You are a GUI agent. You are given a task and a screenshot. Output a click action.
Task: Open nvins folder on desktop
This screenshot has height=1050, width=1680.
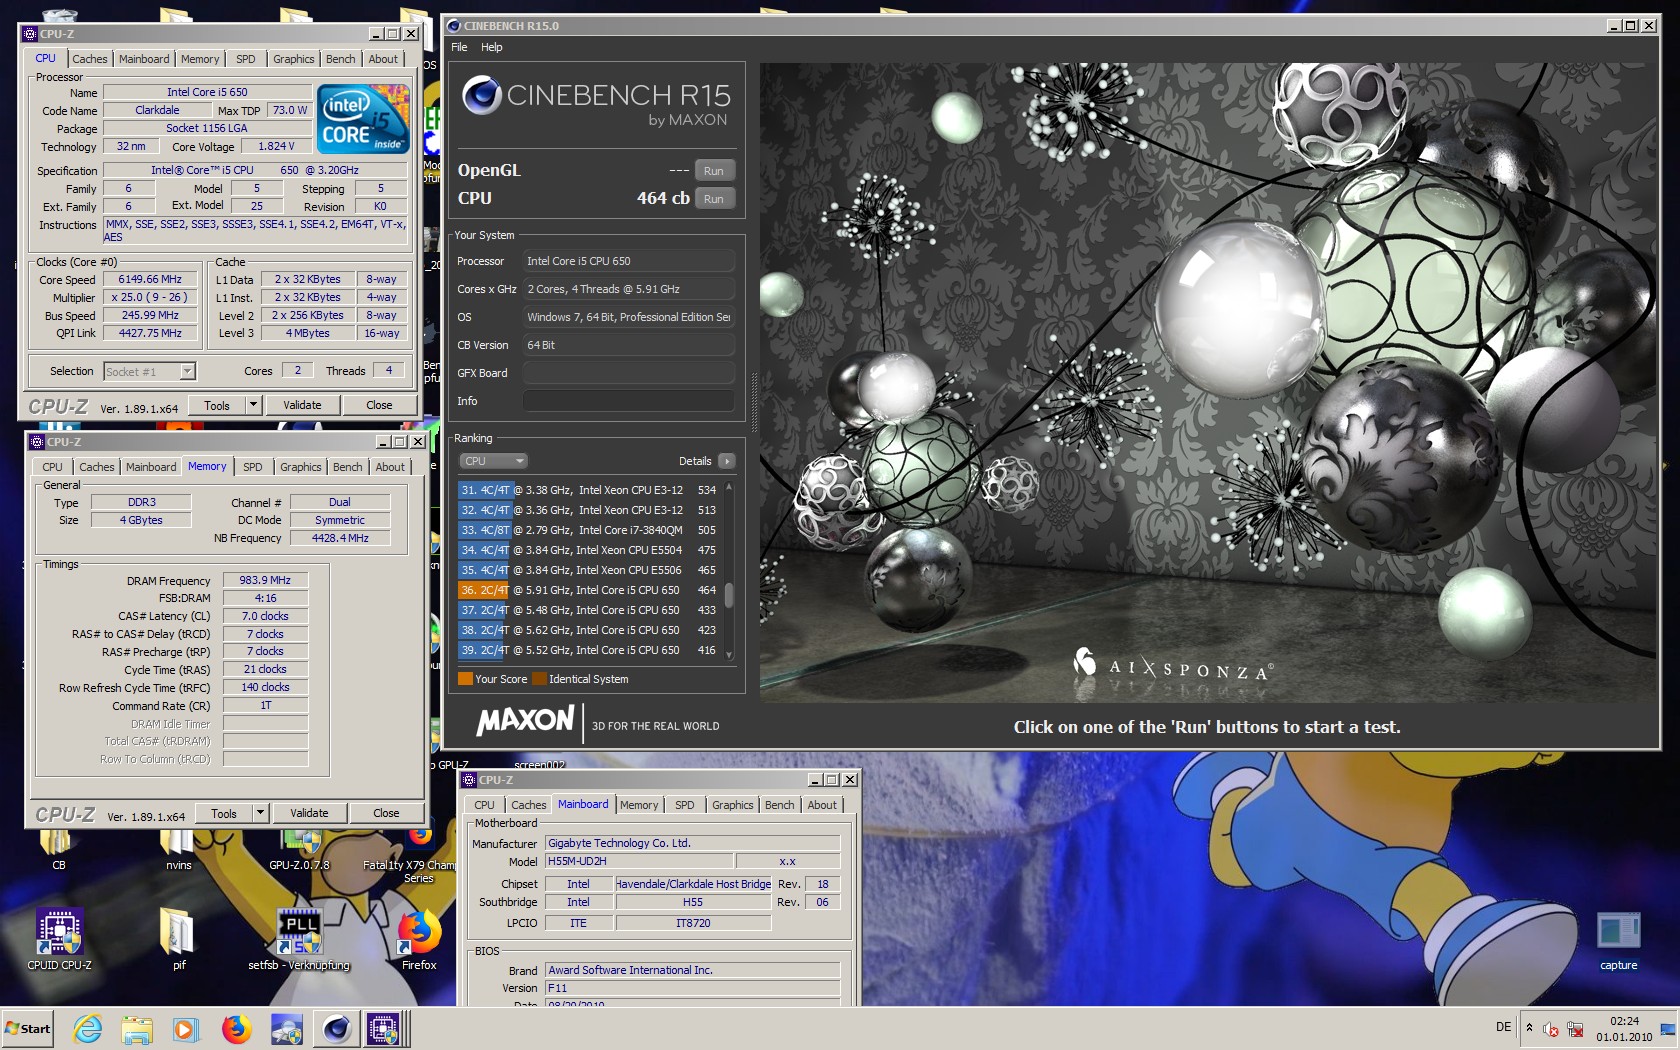[x=179, y=850]
